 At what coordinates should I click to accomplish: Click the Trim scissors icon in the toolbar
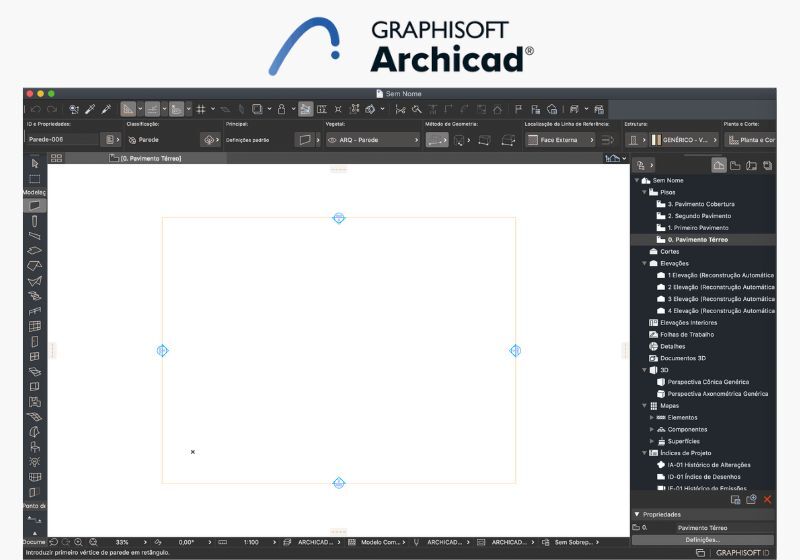(401, 109)
